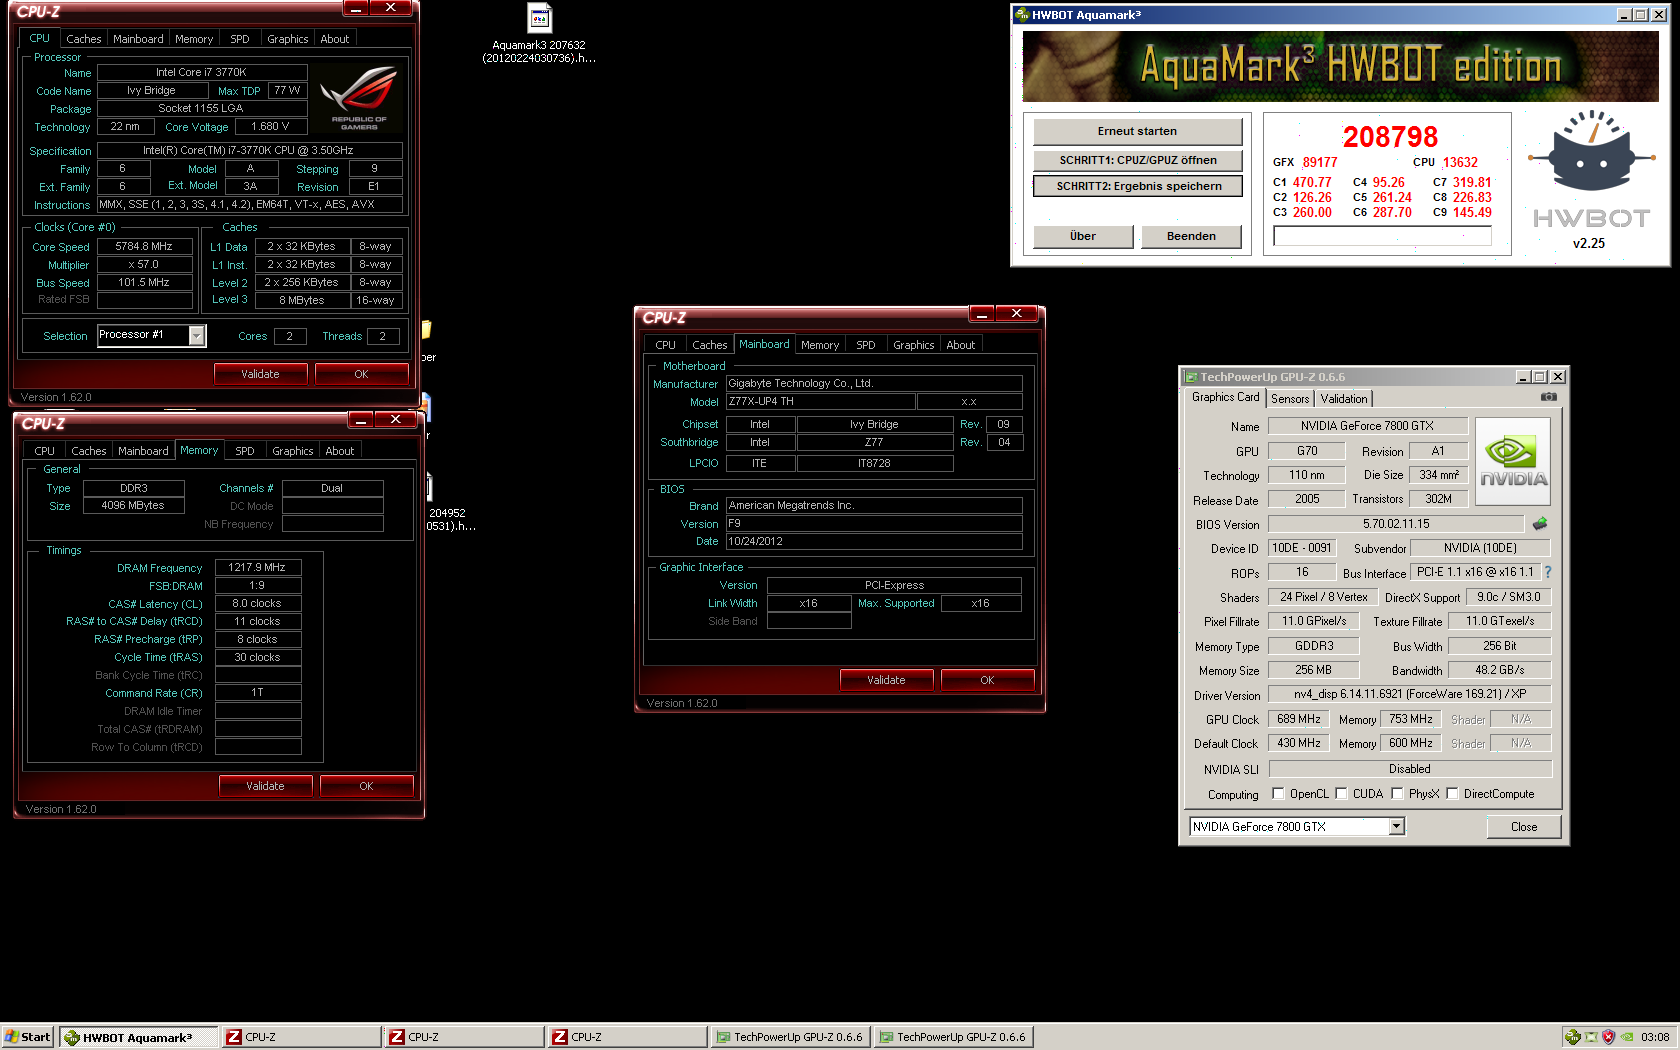Click the Windows Start button
Image resolution: width=1680 pixels, height=1050 pixels.
click(27, 1037)
